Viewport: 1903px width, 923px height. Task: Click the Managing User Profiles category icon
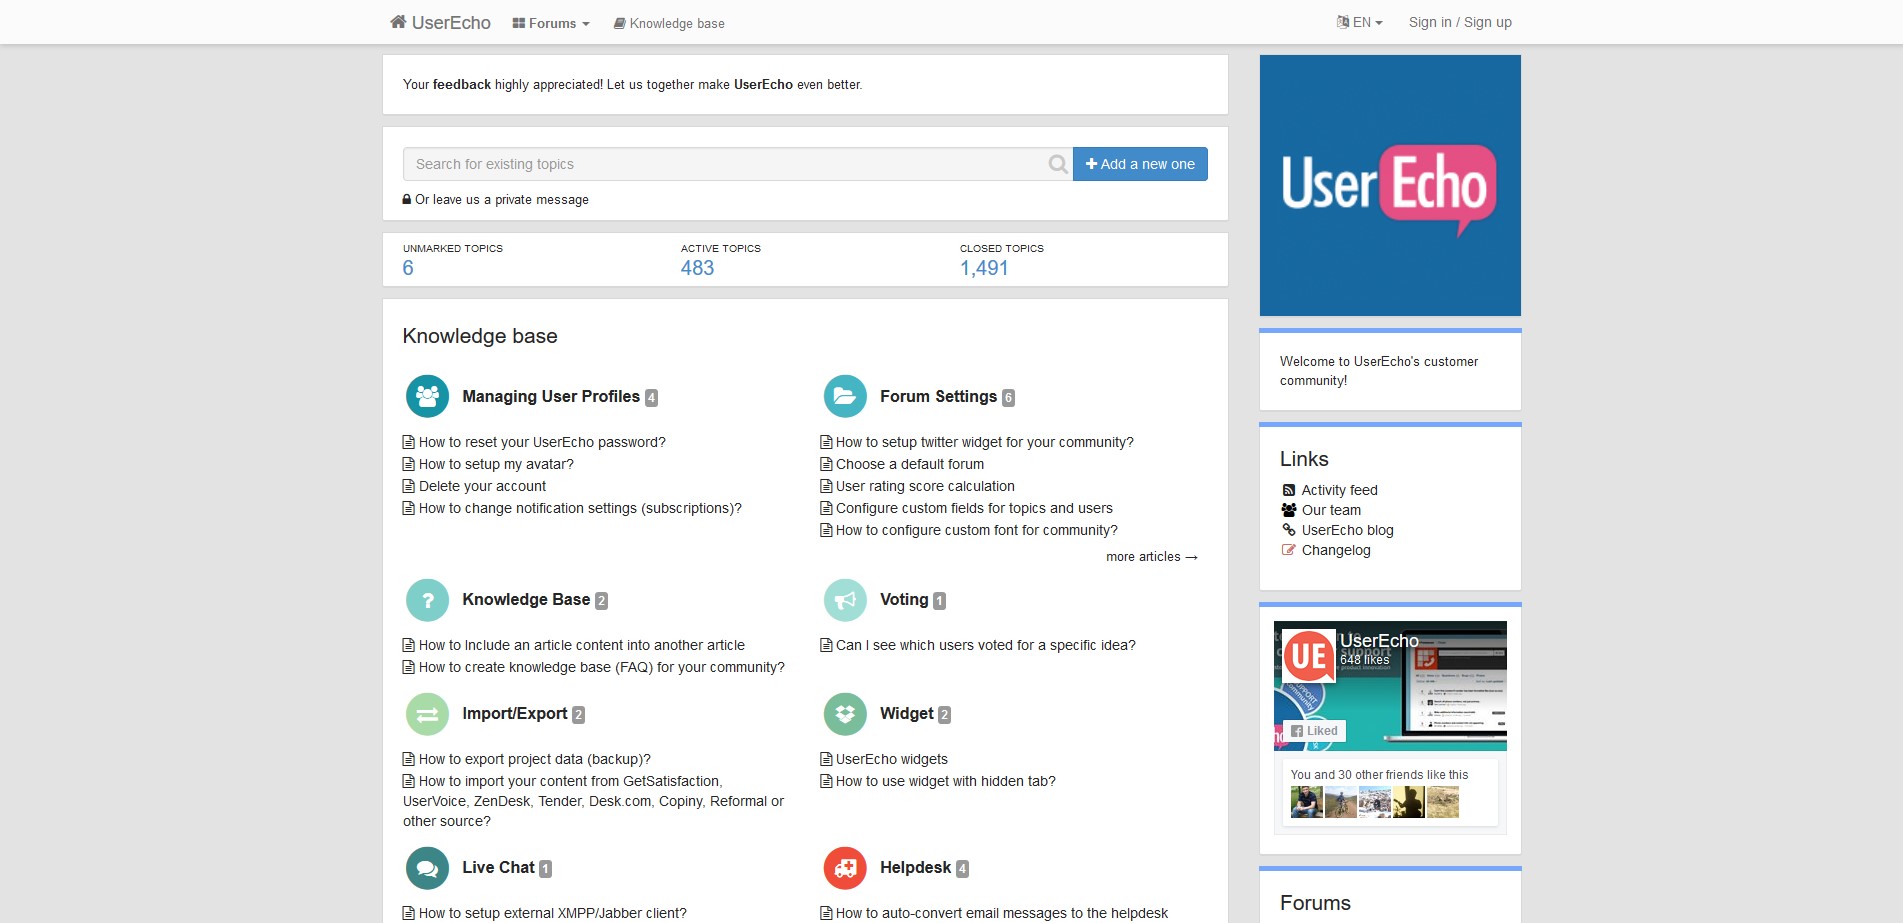coord(427,396)
